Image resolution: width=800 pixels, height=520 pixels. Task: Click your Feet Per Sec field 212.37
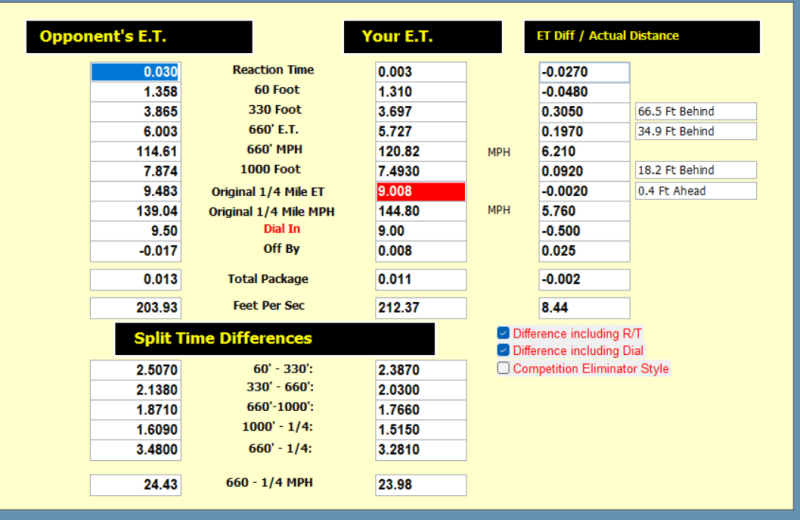click(x=421, y=308)
